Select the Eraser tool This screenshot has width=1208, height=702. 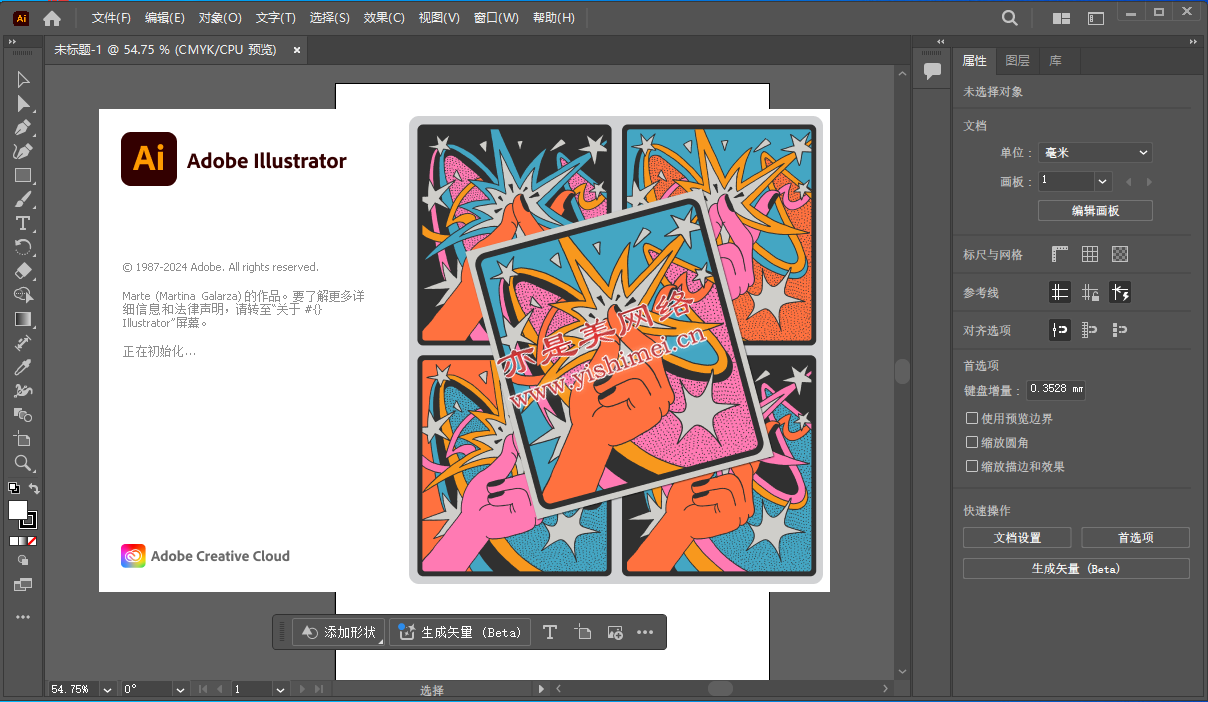tap(23, 271)
